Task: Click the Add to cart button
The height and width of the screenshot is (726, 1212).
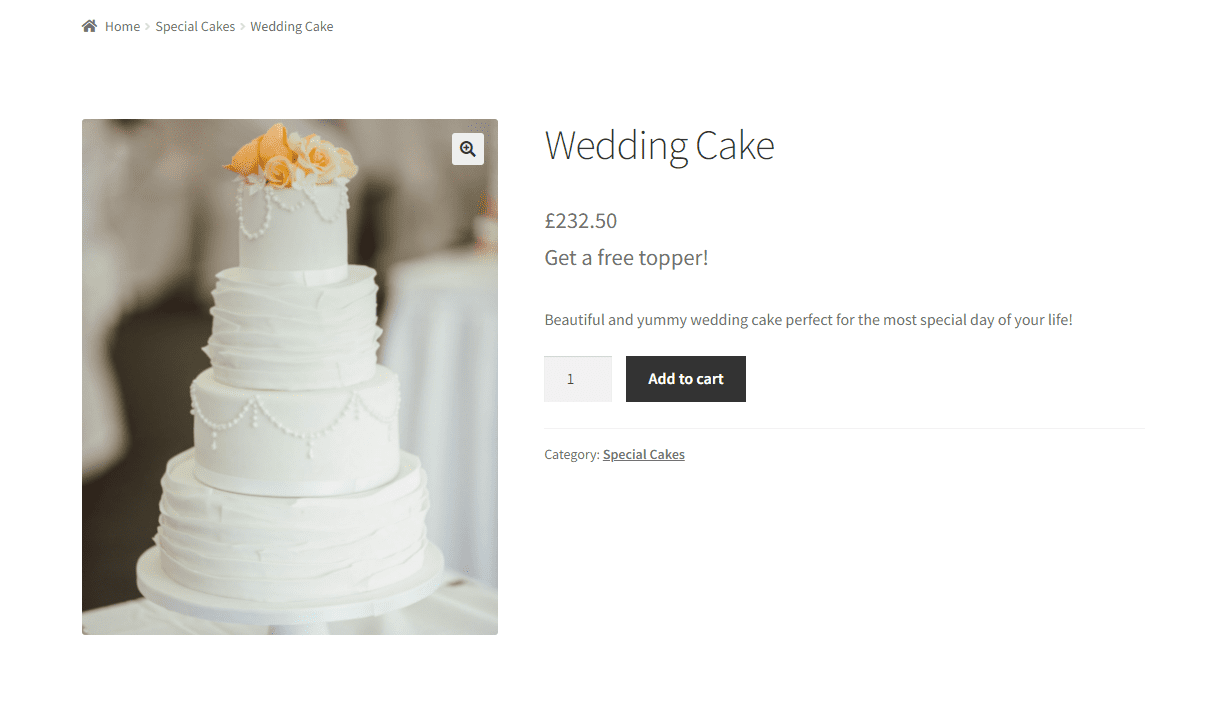Action: (x=686, y=379)
